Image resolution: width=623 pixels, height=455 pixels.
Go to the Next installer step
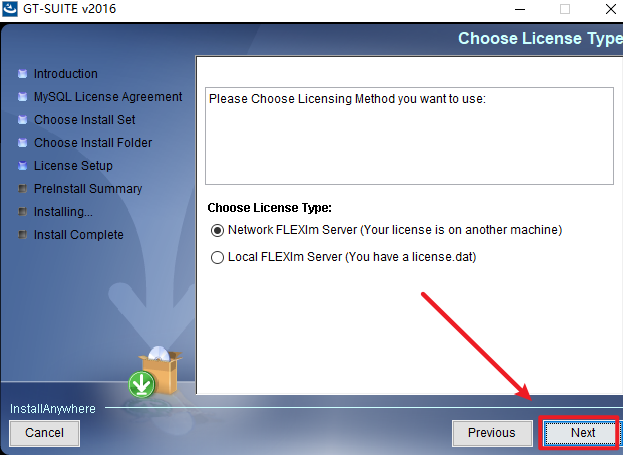(582, 432)
